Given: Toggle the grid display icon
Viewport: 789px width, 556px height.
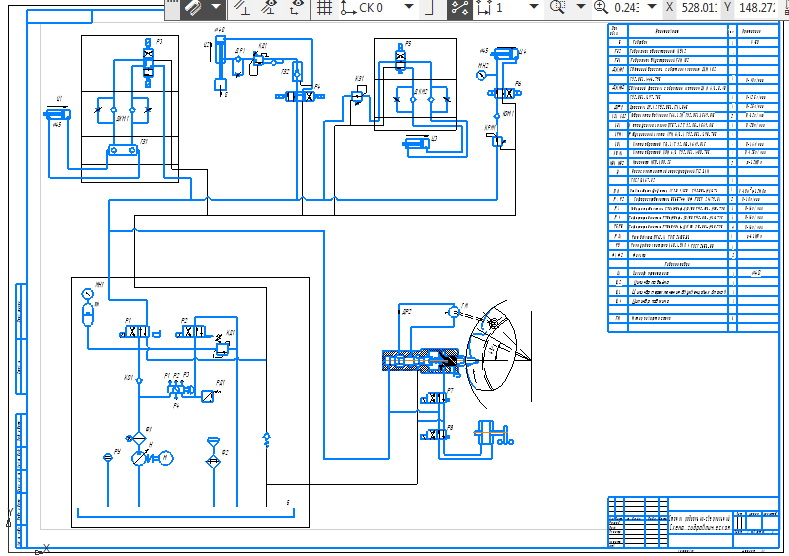Looking at the screenshot, I should pyautogui.click(x=324, y=8).
